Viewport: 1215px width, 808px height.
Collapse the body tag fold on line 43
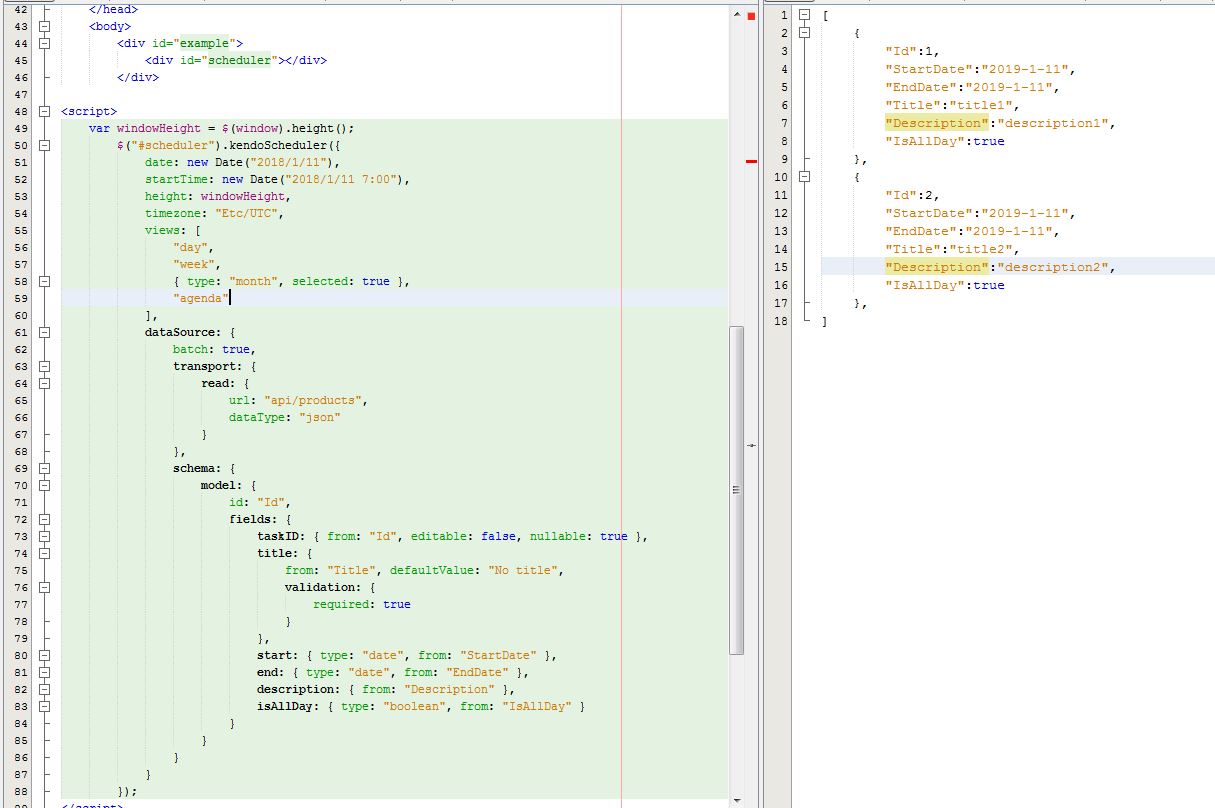(44, 26)
